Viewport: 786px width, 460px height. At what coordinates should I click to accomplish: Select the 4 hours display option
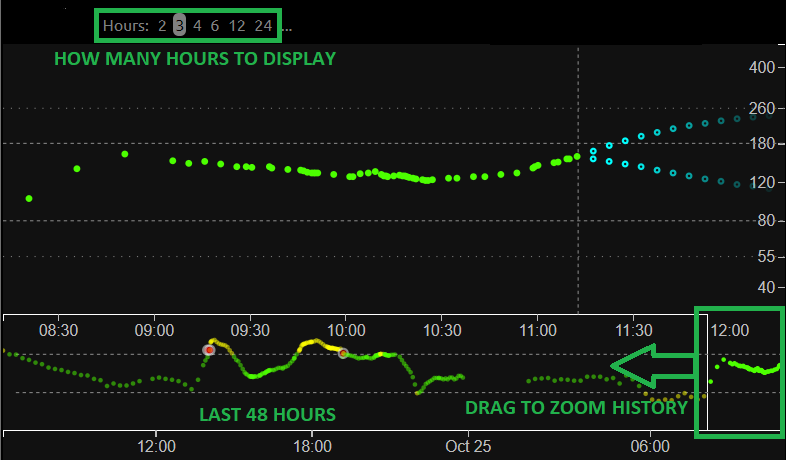click(x=197, y=26)
